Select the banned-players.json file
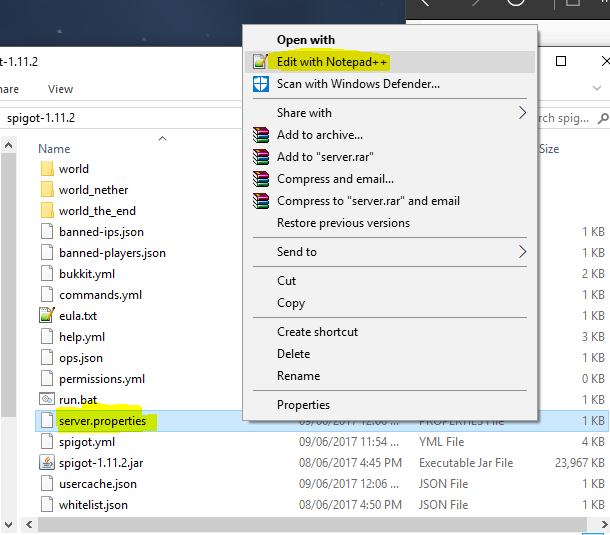 (112, 253)
